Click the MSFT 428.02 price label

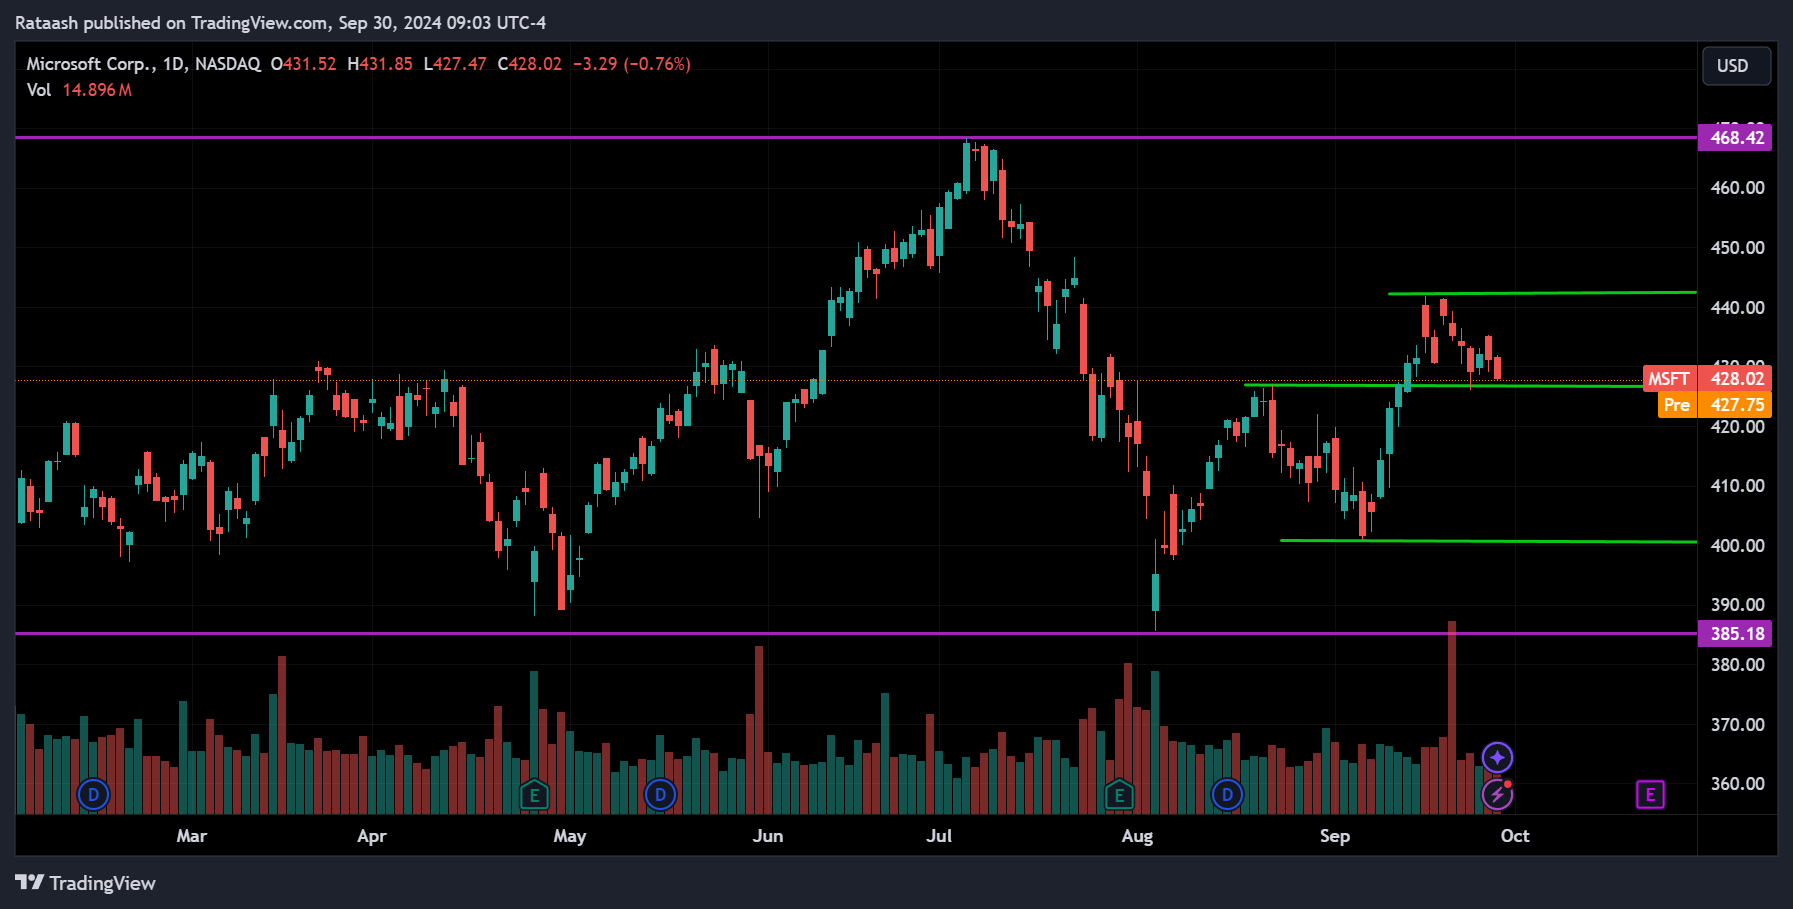[x=1707, y=379]
